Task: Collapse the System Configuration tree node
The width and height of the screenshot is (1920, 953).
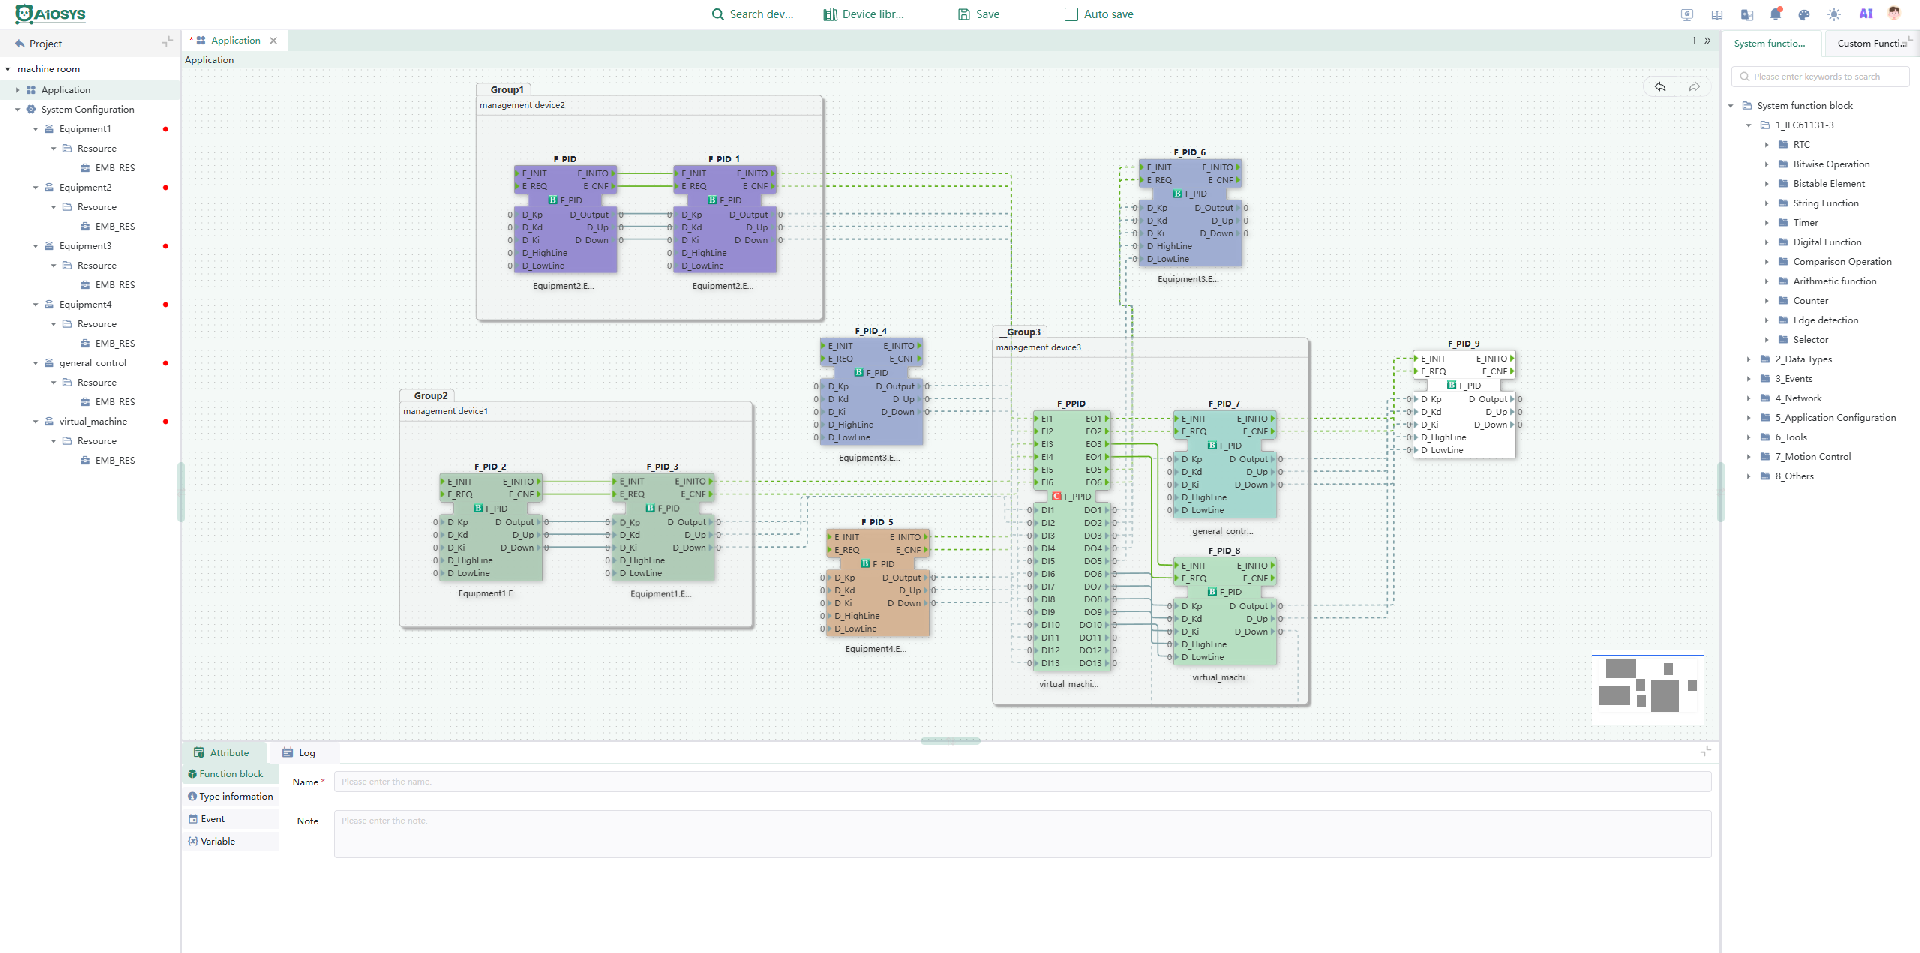Action: (18, 110)
